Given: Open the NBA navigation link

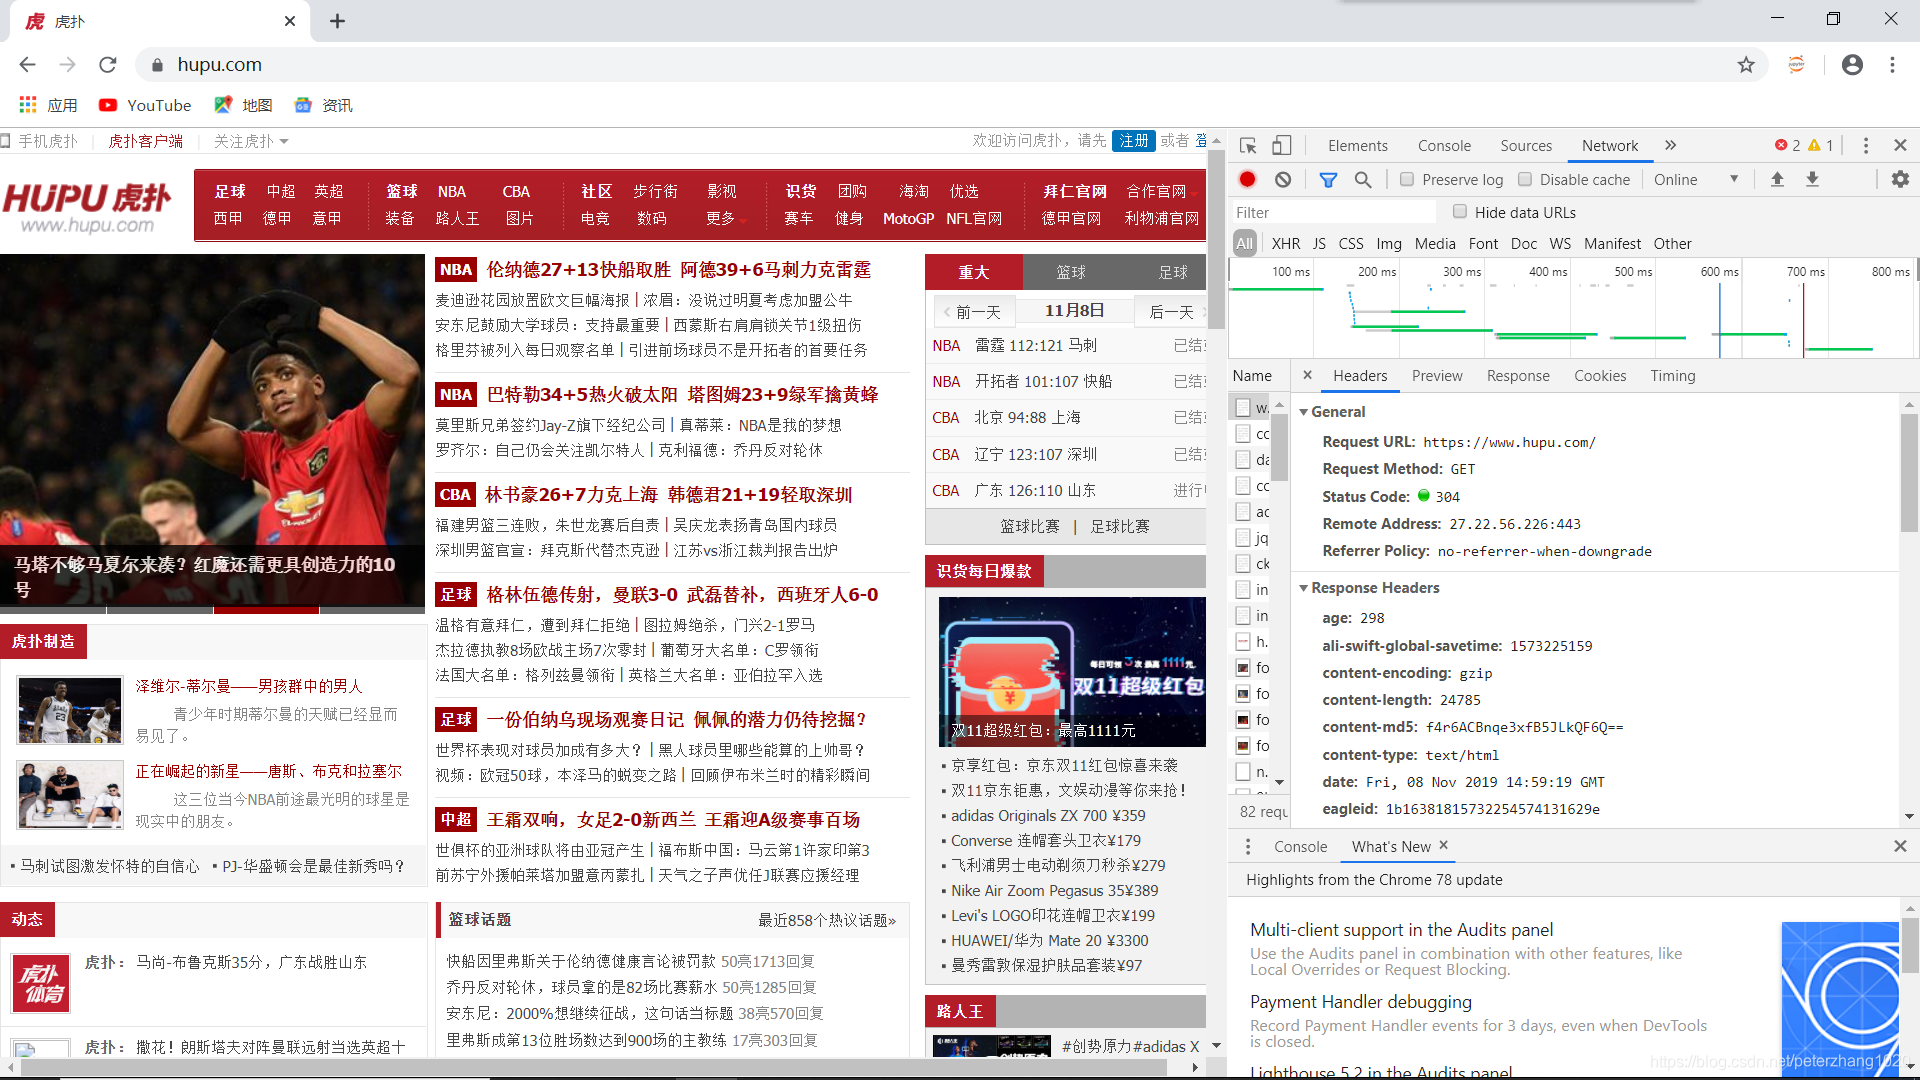Looking at the screenshot, I should [x=452, y=191].
